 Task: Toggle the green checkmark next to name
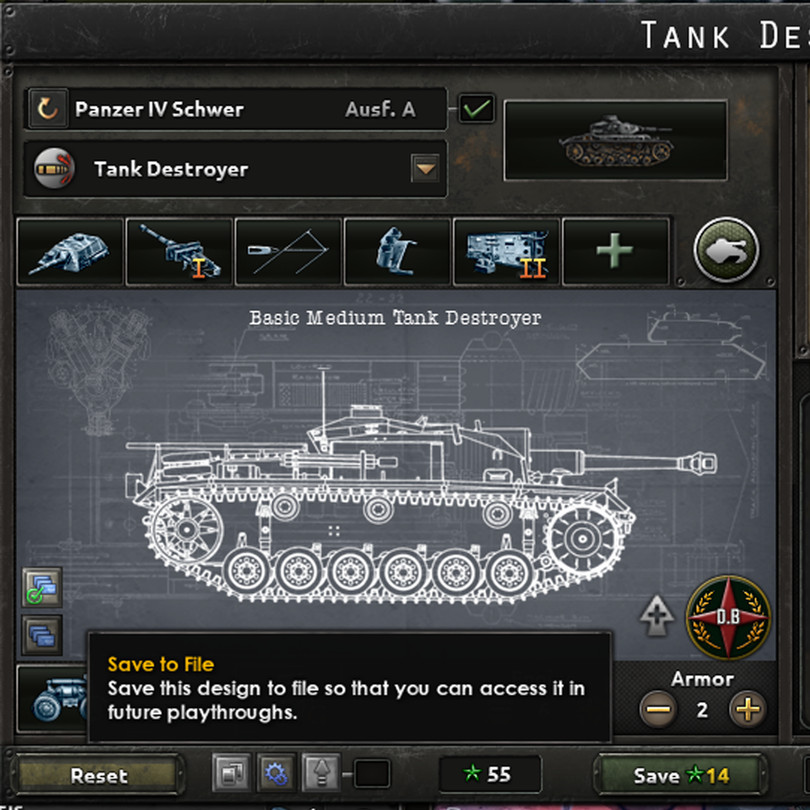[x=476, y=108]
